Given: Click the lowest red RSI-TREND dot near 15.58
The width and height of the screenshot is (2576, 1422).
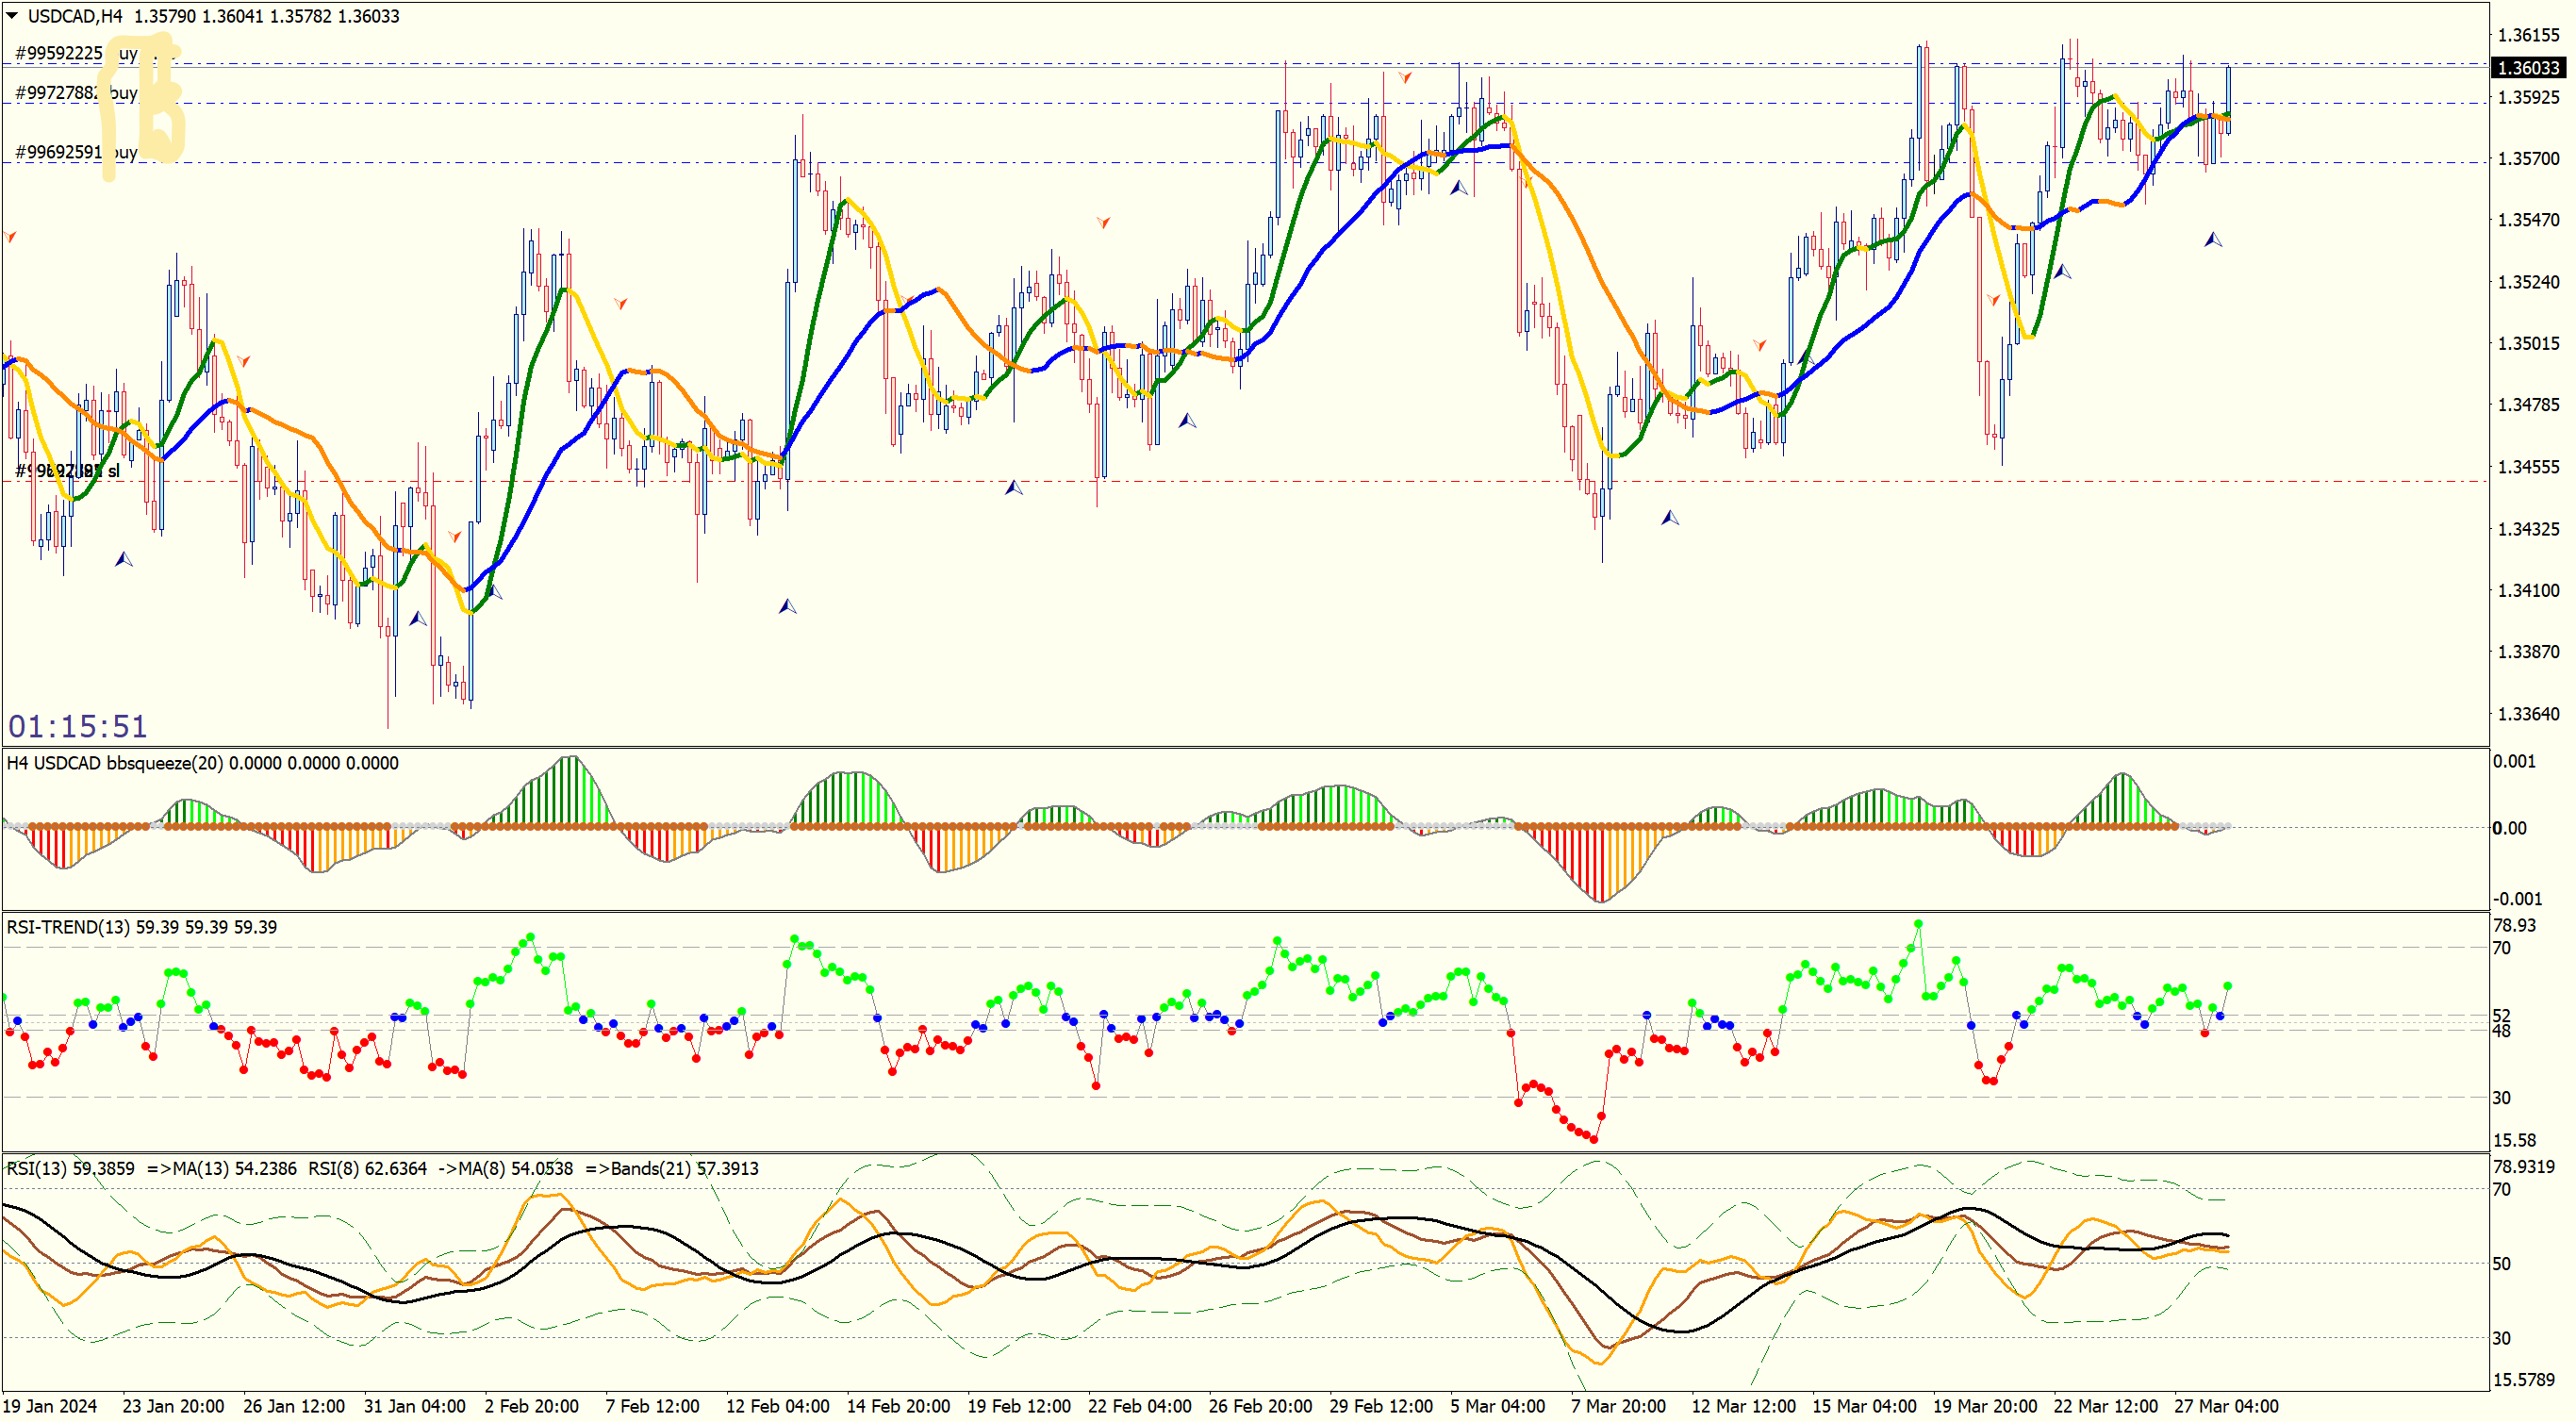Looking at the screenshot, I should (1594, 1138).
